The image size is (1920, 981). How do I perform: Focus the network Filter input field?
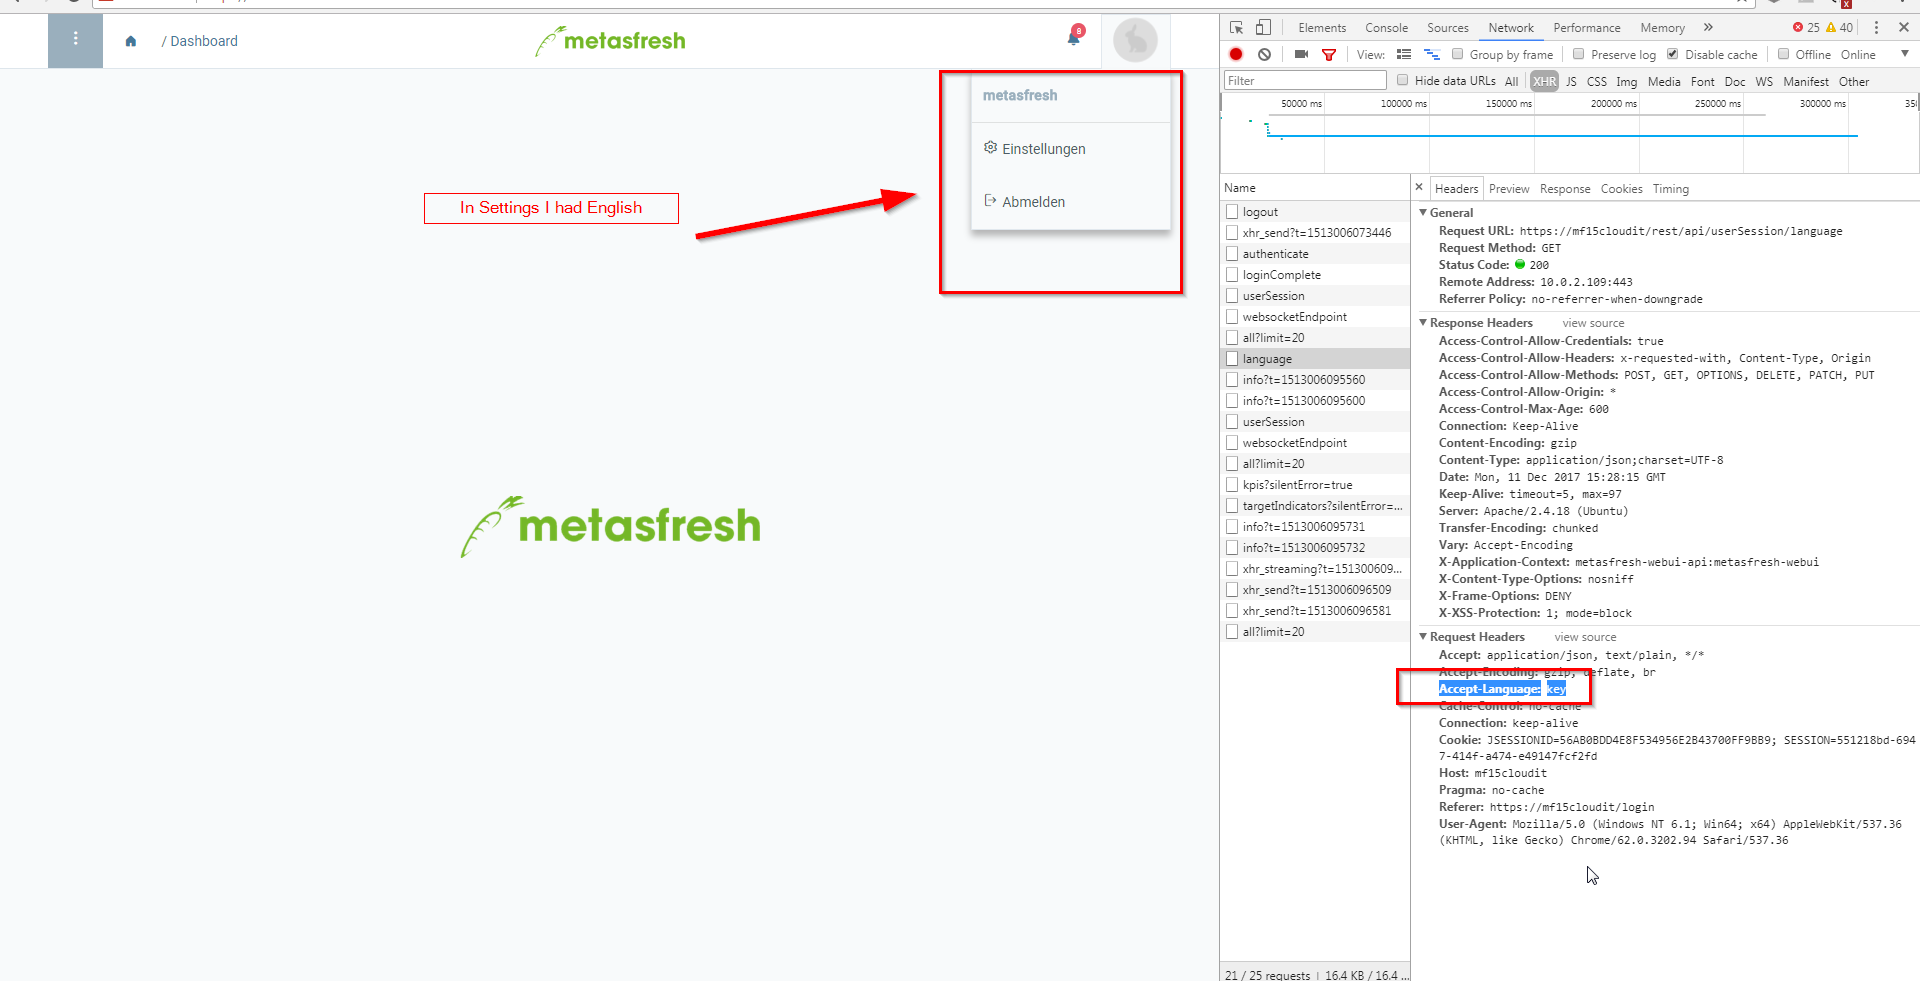tap(1305, 80)
